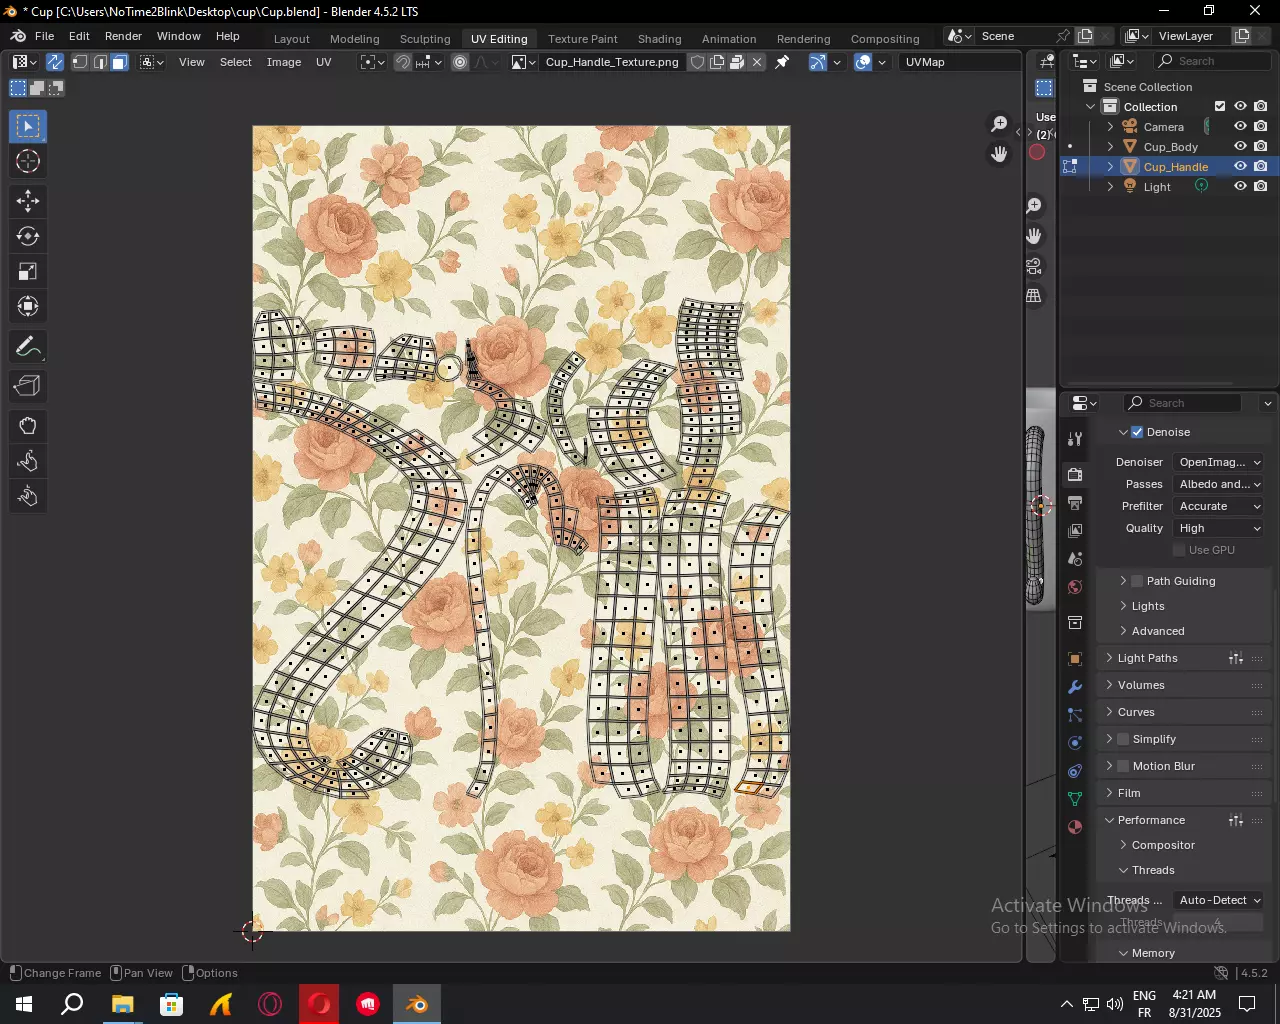Select the Cup_Handle object in the outliner

coord(1175,167)
